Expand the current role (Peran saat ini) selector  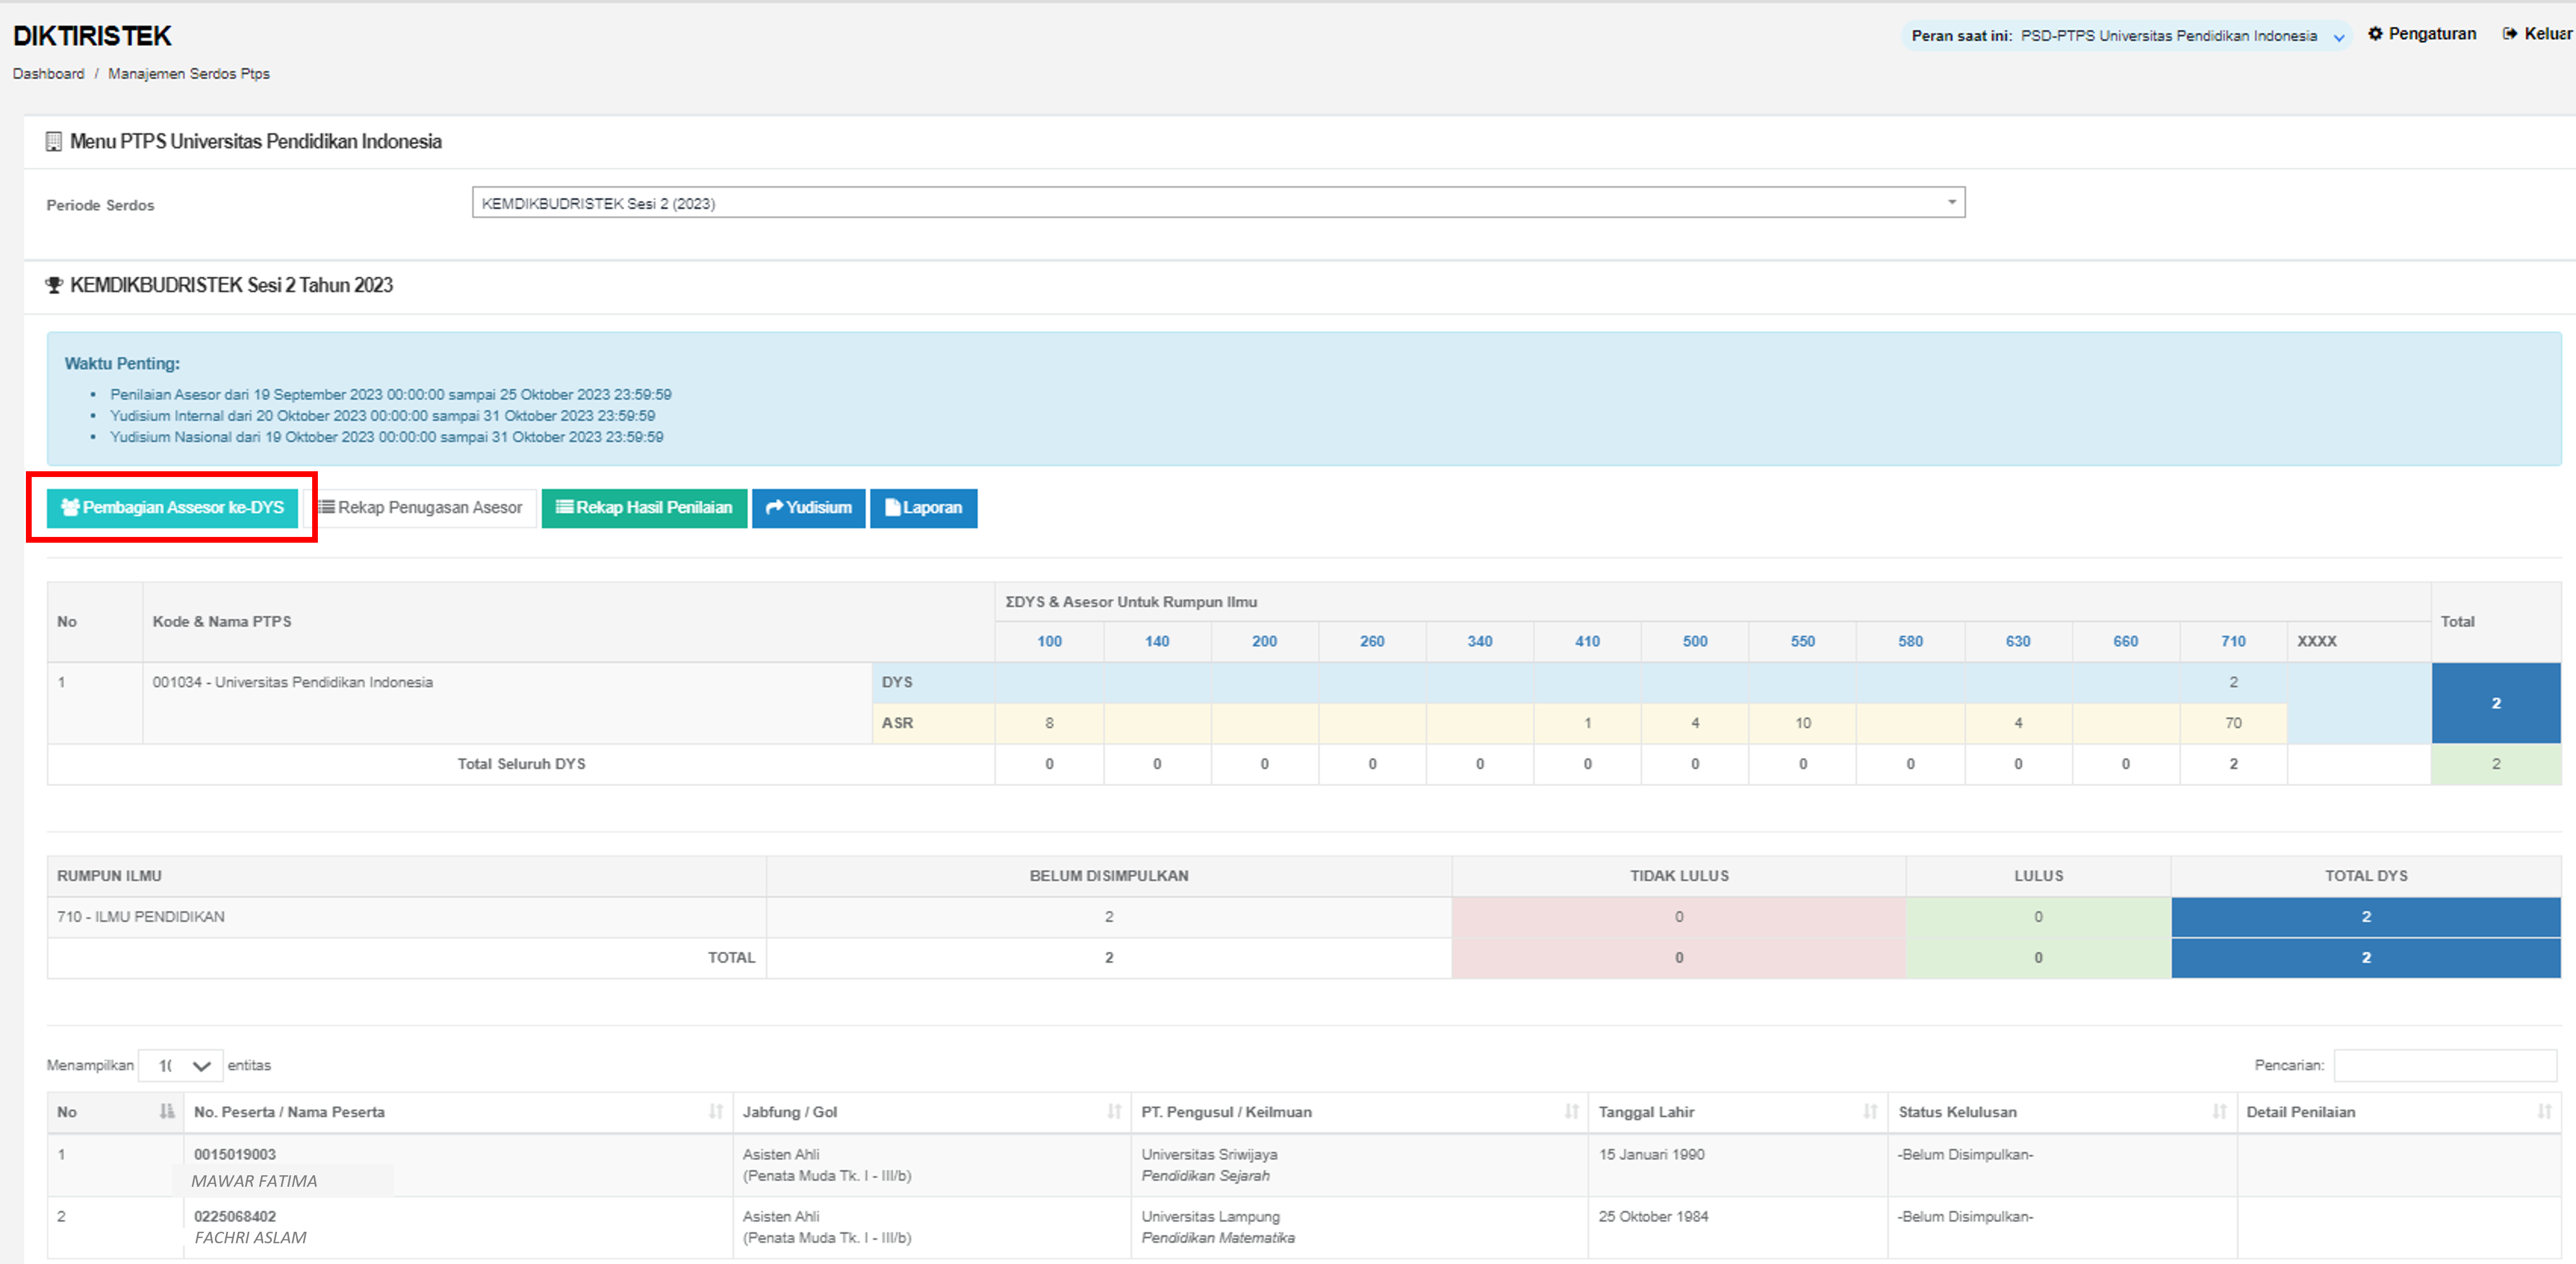2126,36
